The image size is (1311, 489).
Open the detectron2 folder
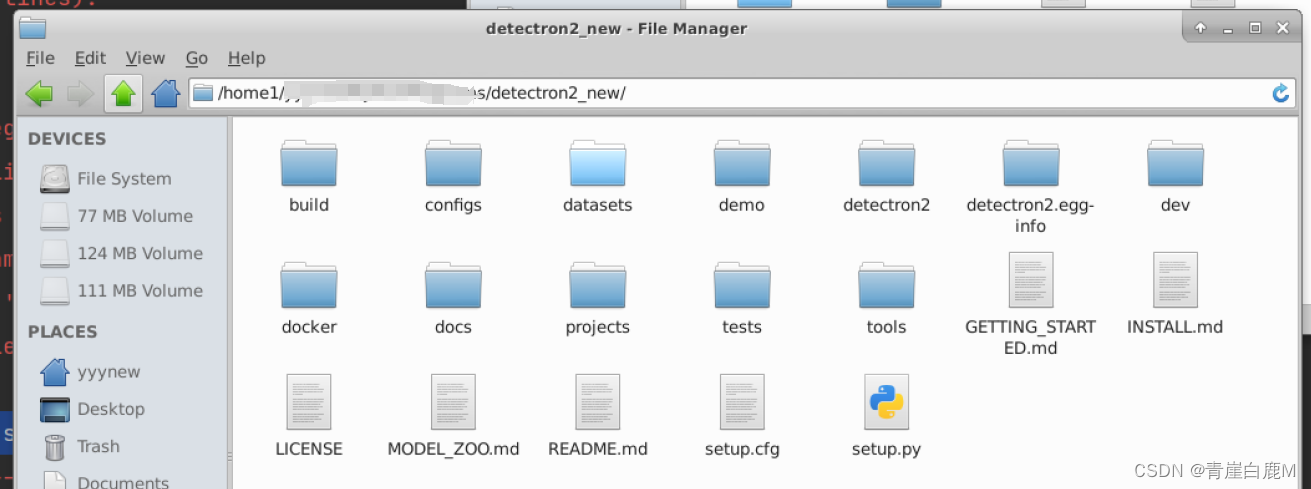[x=886, y=163]
